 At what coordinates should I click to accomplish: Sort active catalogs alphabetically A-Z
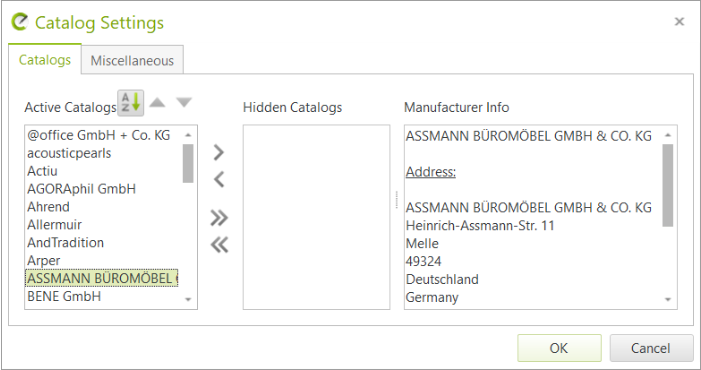click(x=131, y=103)
